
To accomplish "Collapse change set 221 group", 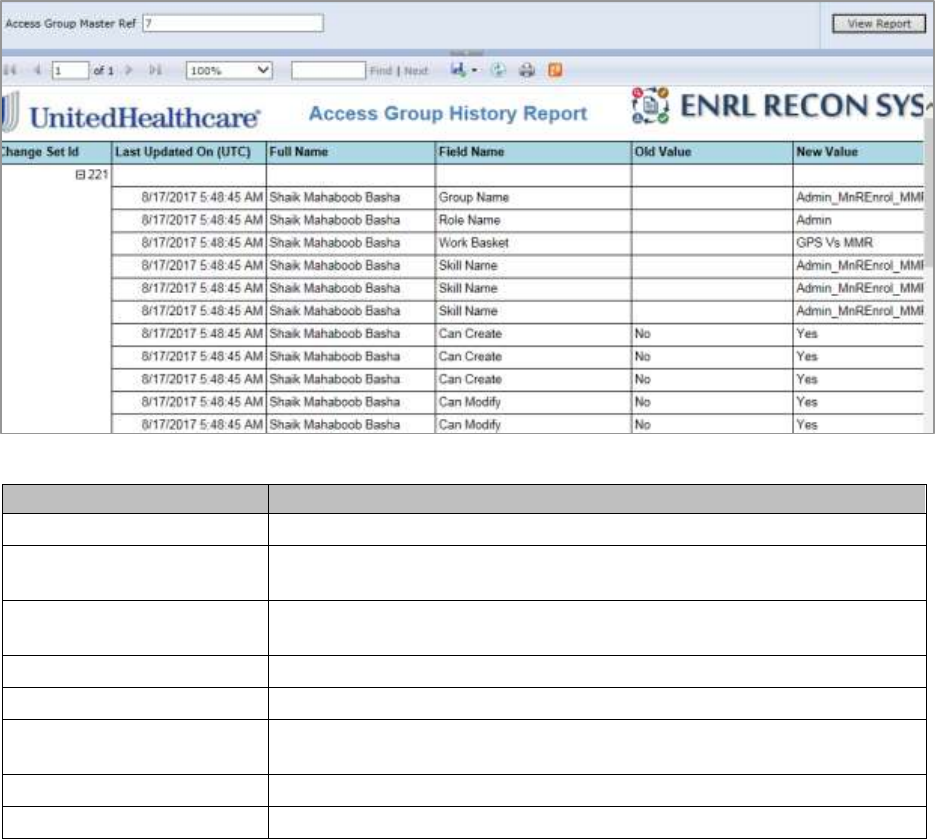I will [80, 175].
